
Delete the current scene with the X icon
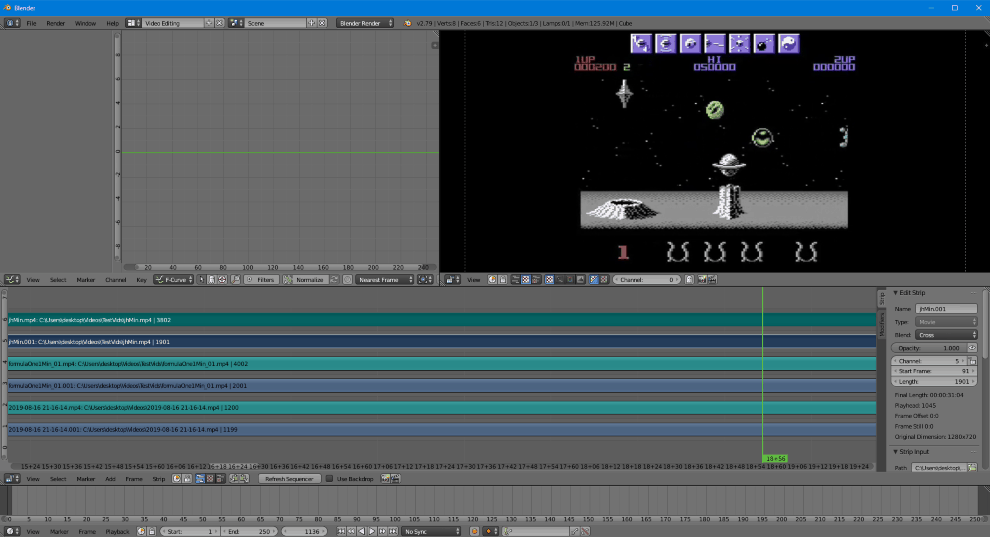pyautogui.click(x=322, y=23)
